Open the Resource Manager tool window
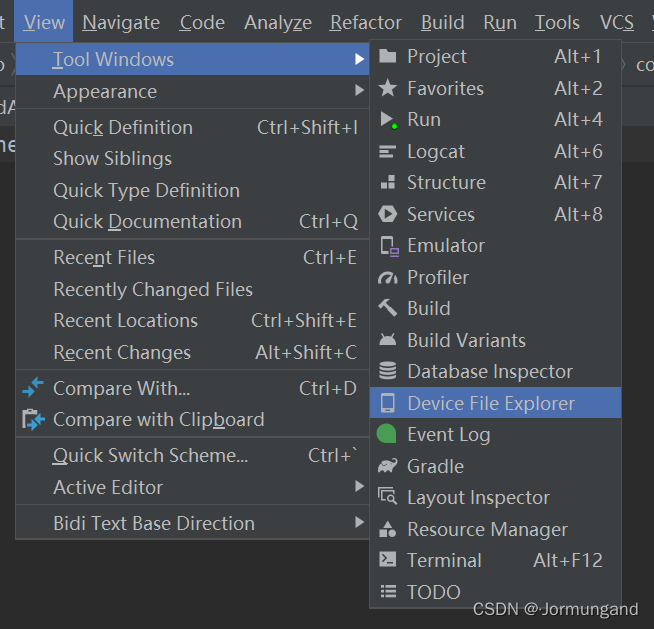Viewport: 654px width, 629px height. (x=487, y=530)
